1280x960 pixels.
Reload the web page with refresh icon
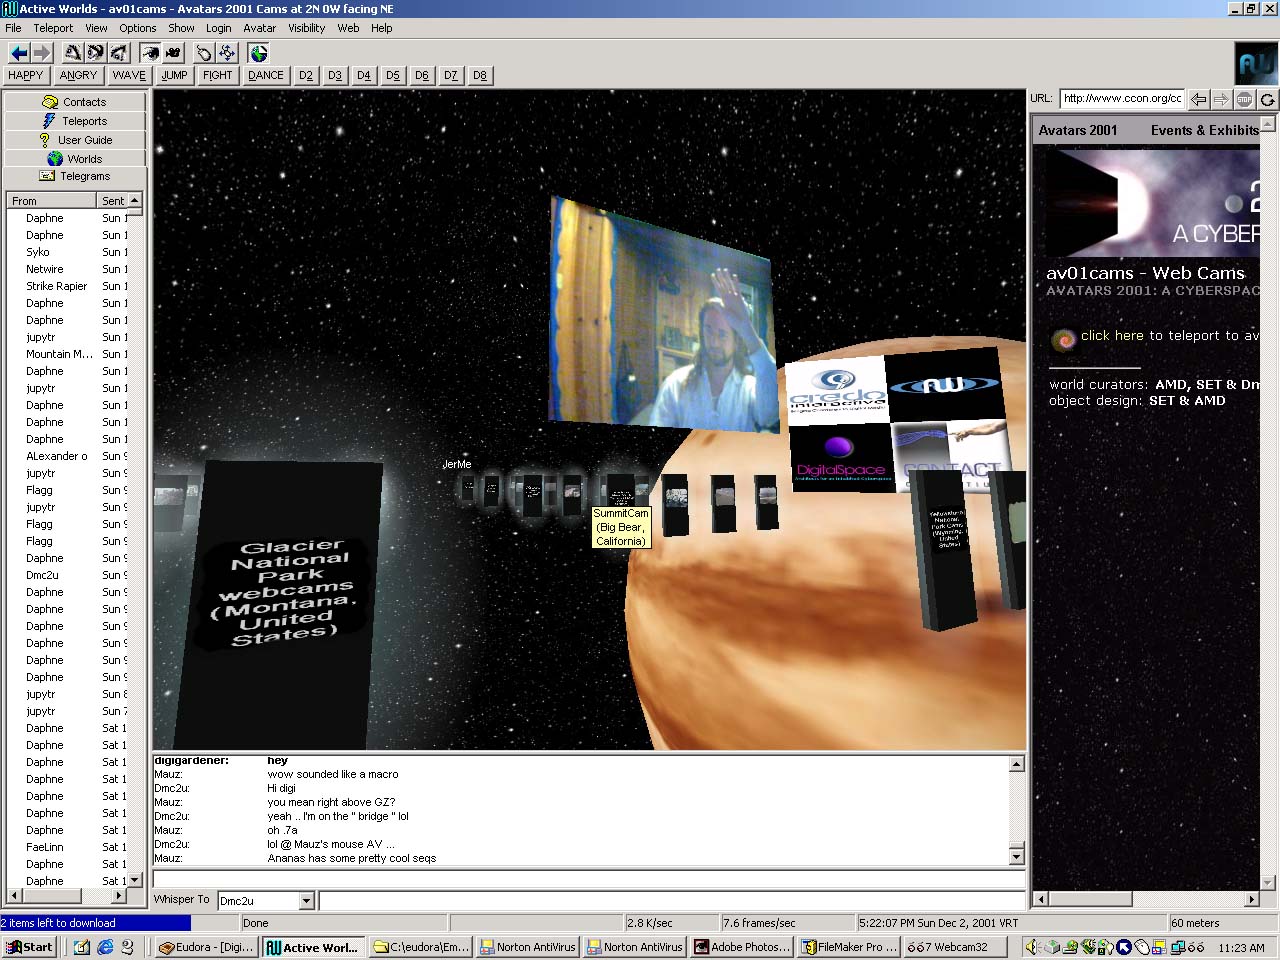(x=1267, y=99)
